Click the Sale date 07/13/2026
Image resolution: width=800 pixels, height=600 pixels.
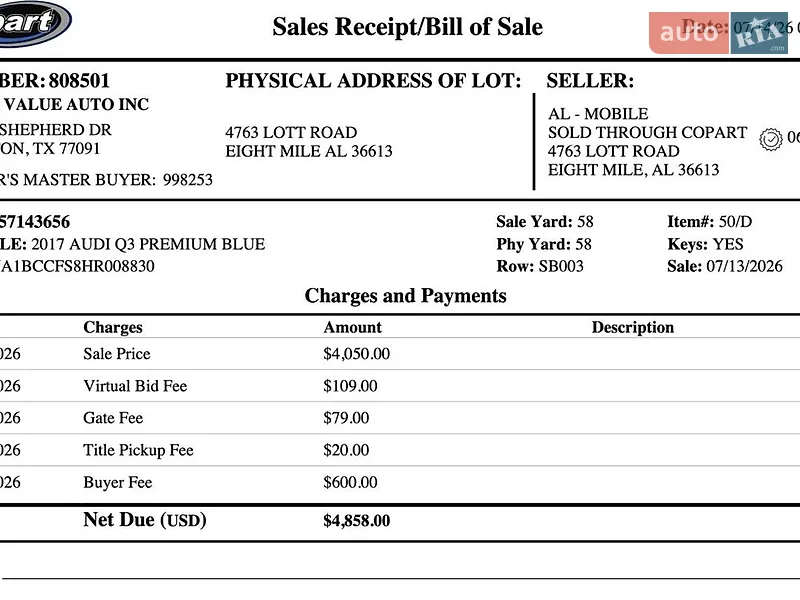click(x=744, y=266)
